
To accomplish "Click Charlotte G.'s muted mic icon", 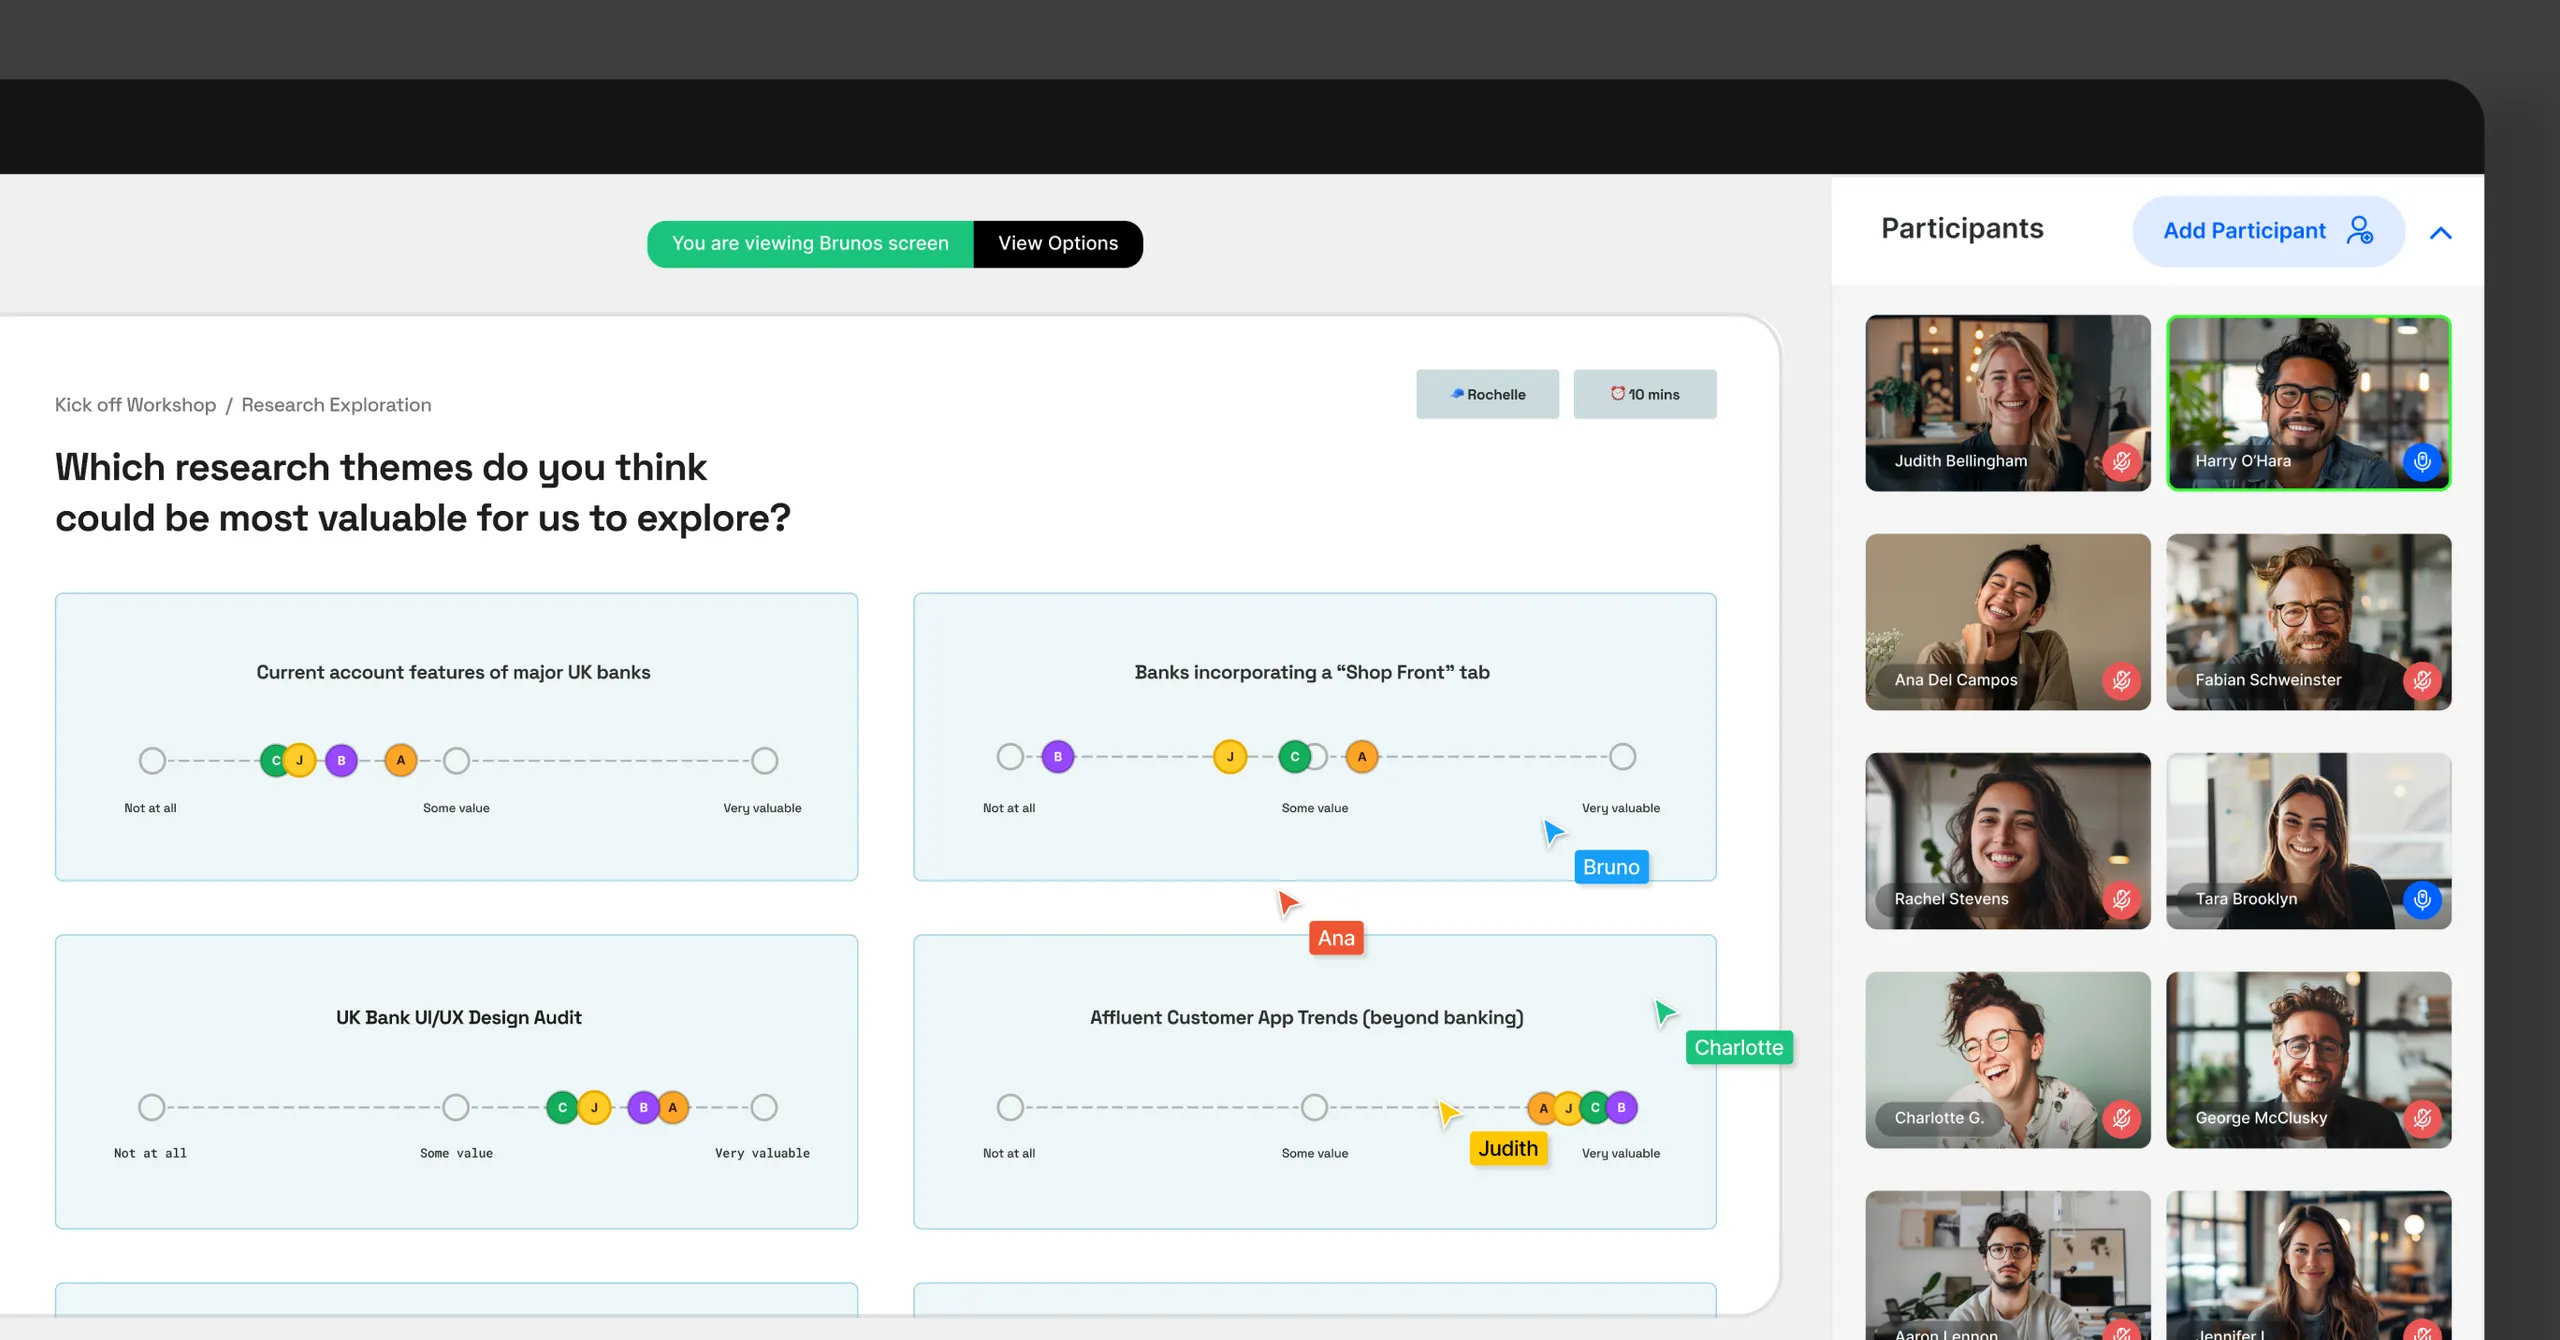I will (2121, 1119).
